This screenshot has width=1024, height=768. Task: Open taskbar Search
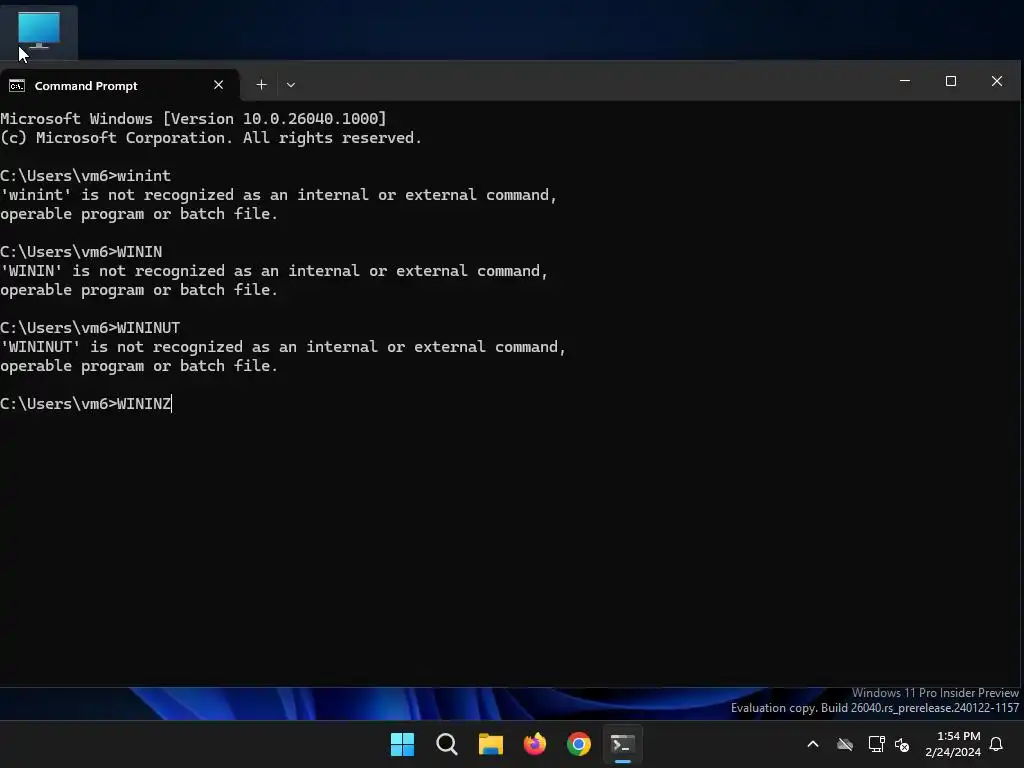point(447,744)
